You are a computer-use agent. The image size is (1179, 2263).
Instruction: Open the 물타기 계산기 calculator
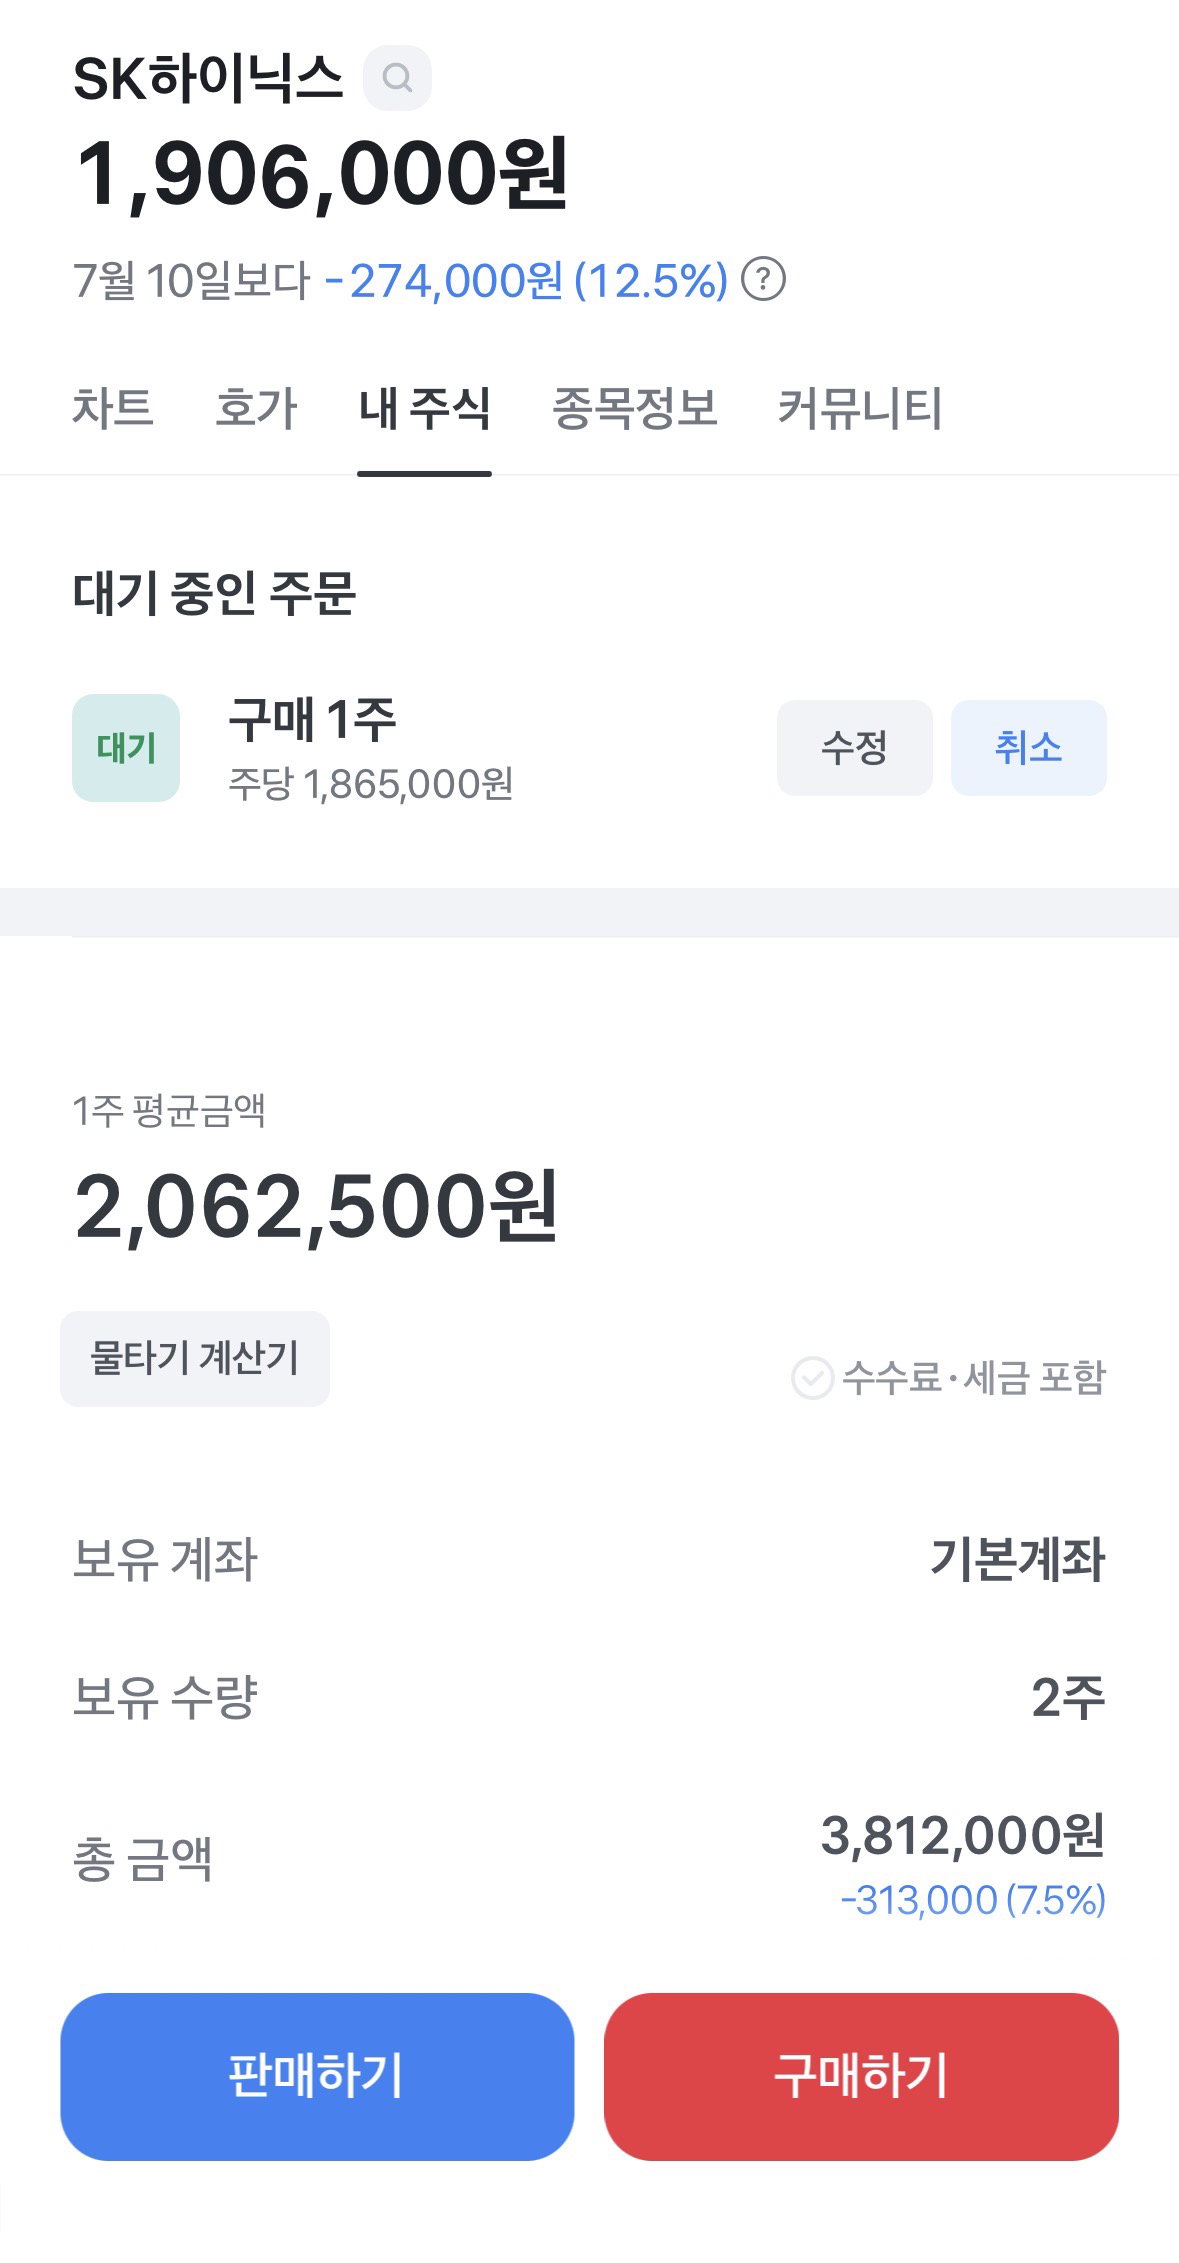tap(195, 1359)
